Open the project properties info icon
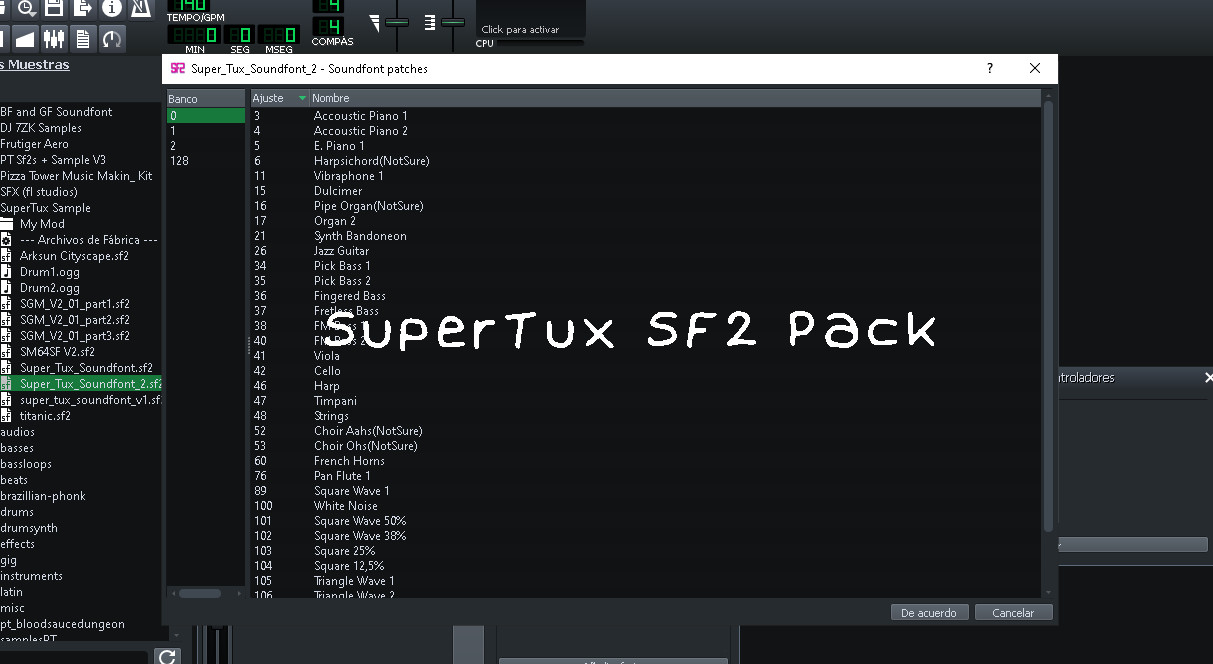The width and height of the screenshot is (1213, 664). pos(111,9)
